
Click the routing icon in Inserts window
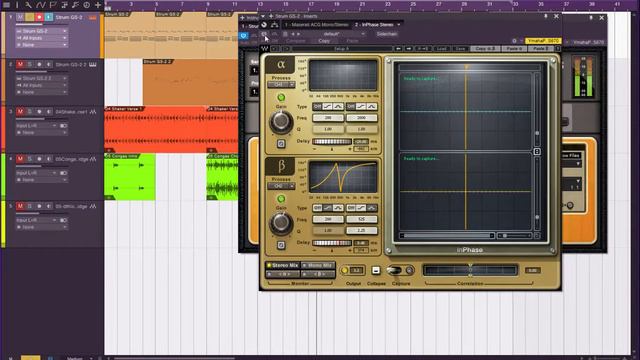(274, 25)
